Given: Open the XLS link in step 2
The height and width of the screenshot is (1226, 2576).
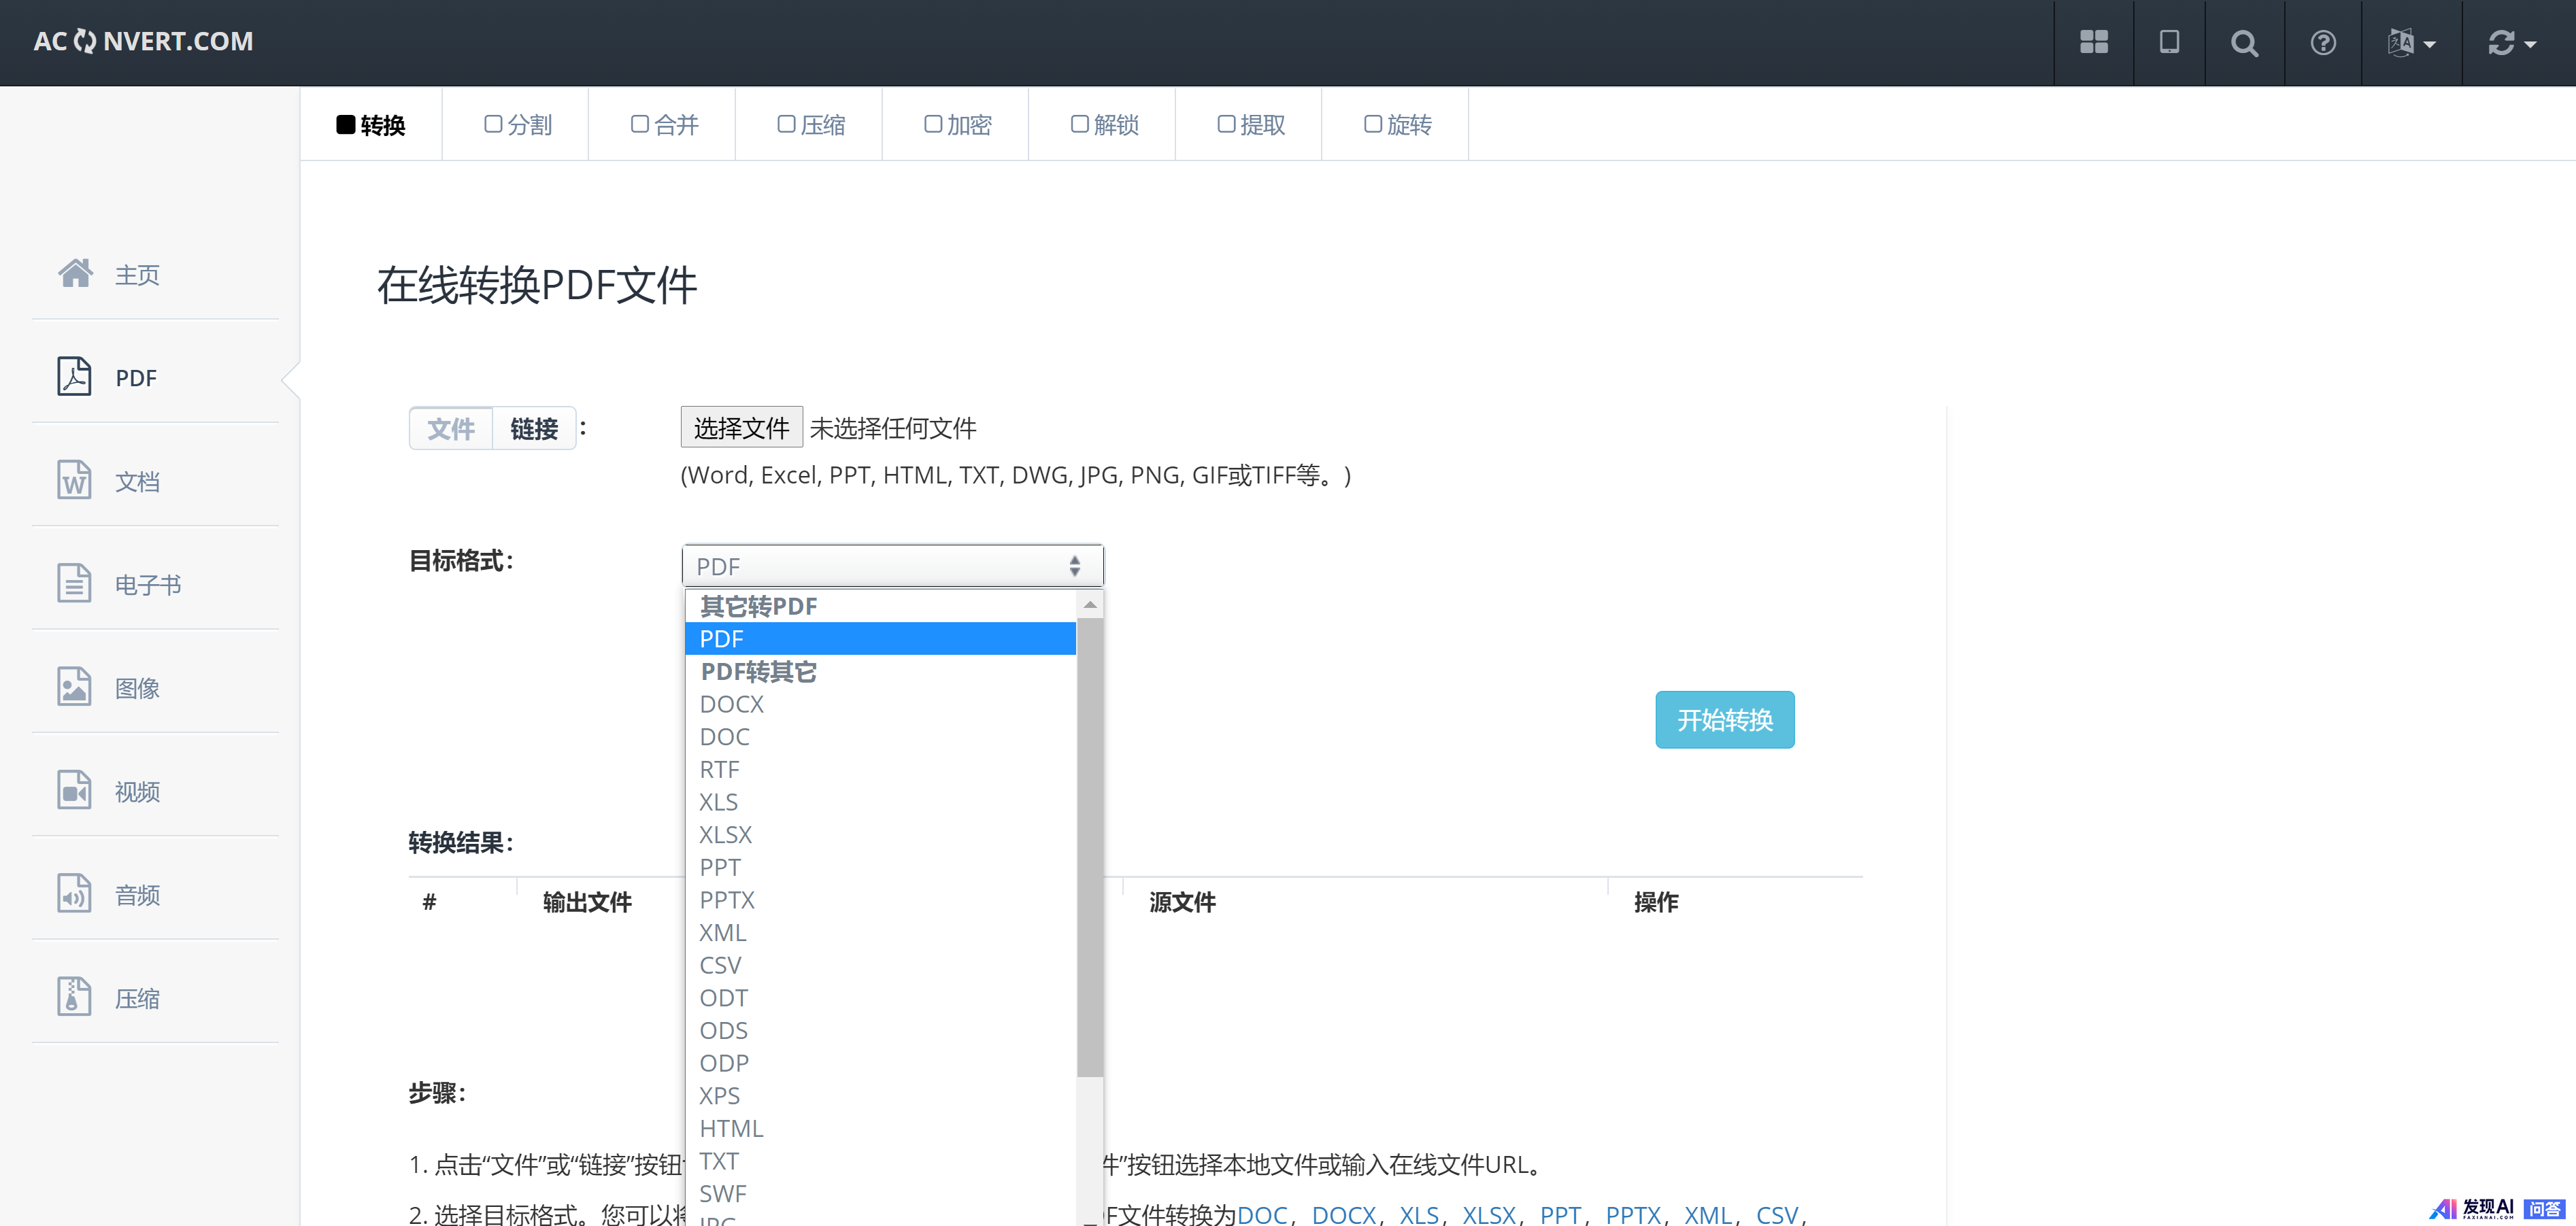Looking at the screenshot, I should [x=1418, y=1214].
